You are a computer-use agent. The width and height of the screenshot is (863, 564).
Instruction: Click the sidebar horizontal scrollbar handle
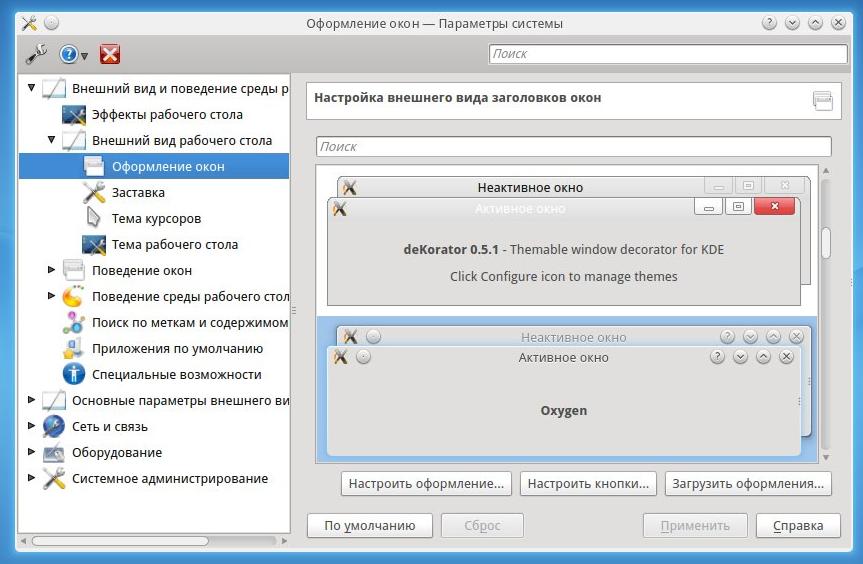120,541
